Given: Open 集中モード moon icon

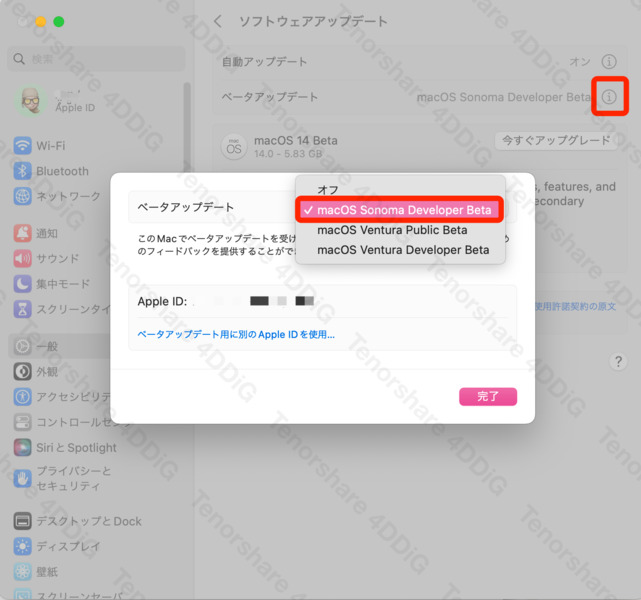Looking at the screenshot, I should coord(22,284).
